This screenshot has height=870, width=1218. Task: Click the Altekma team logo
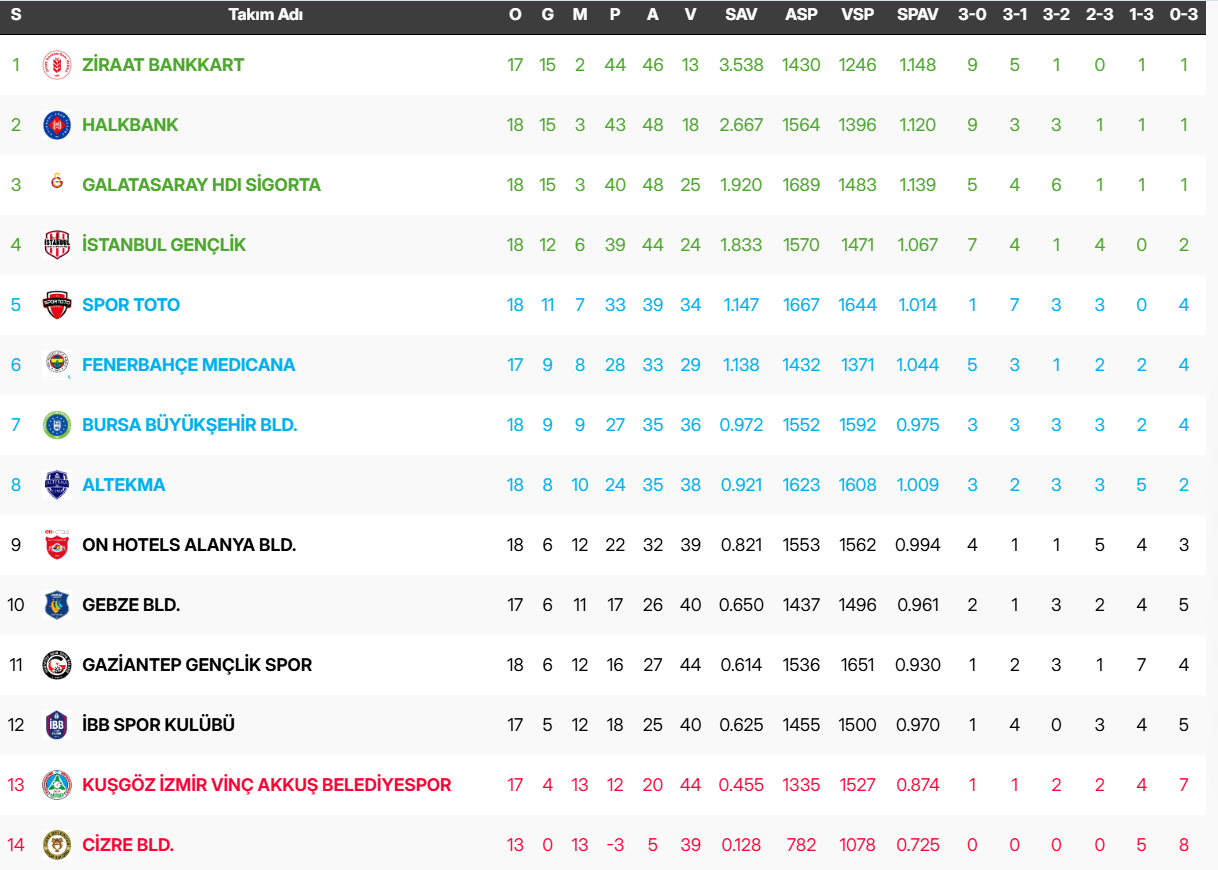point(57,485)
